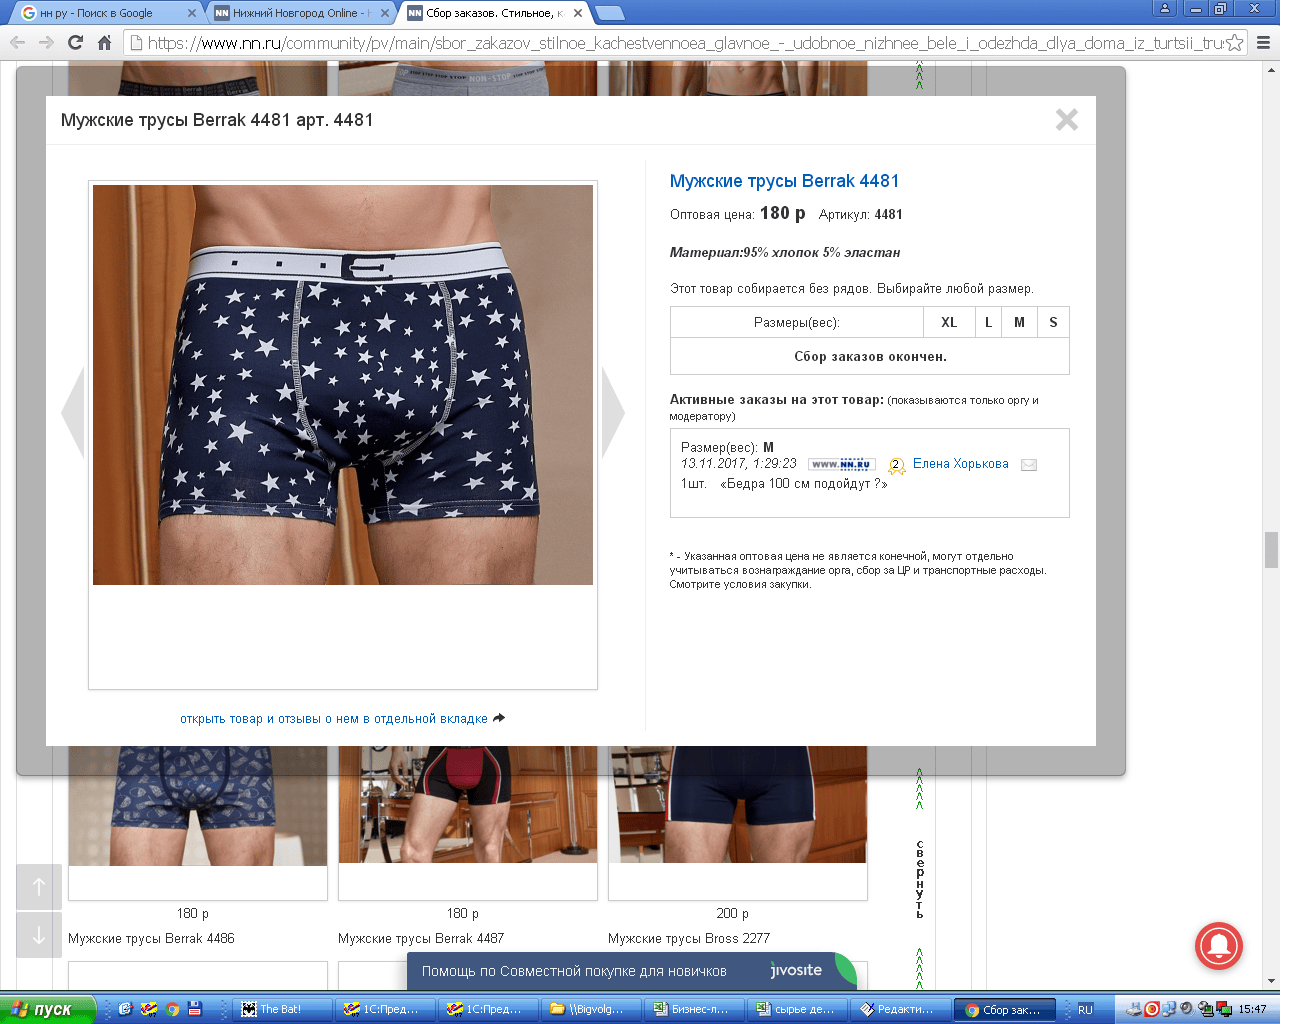
Task: Click the red Opera icon in system tray
Action: point(1152,1009)
